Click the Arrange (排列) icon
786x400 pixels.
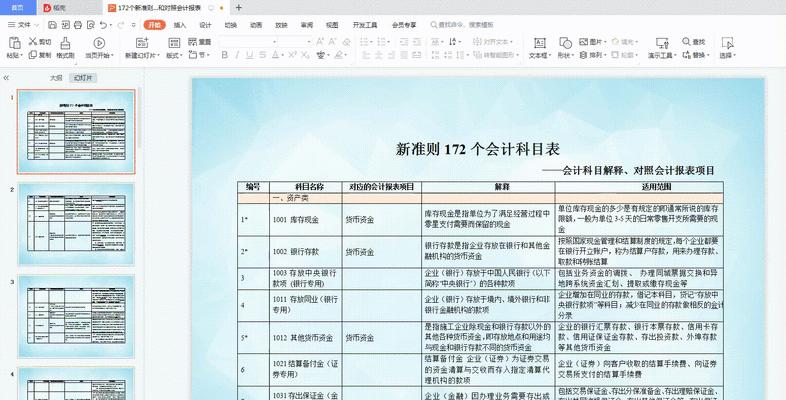pyautogui.click(x=583, y=55)
